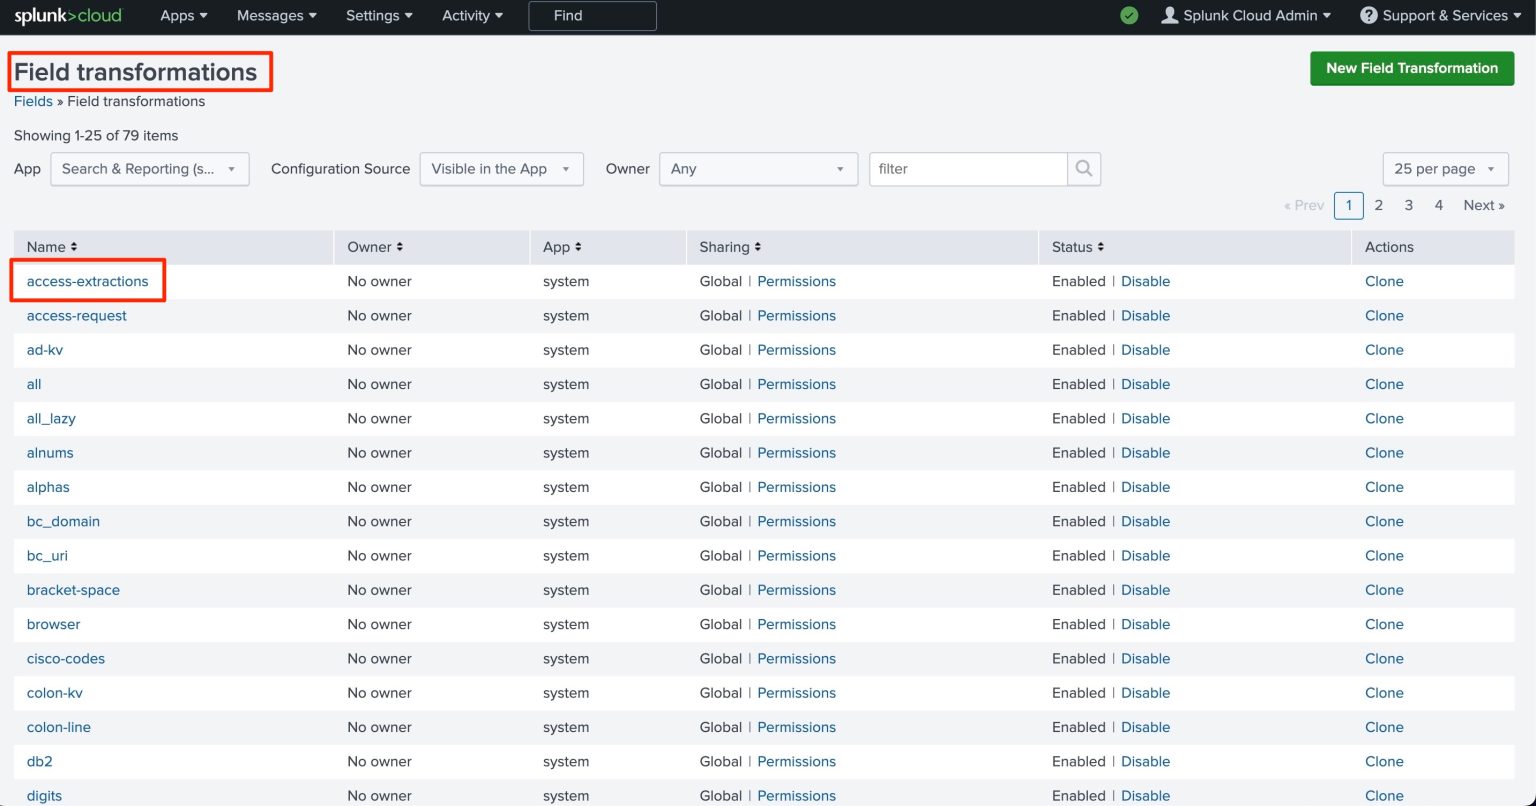Image resolution: width=1536 pixels, height=806 pixels.
Task: Open the Support & Services menu
Action: click(1440, 16)
